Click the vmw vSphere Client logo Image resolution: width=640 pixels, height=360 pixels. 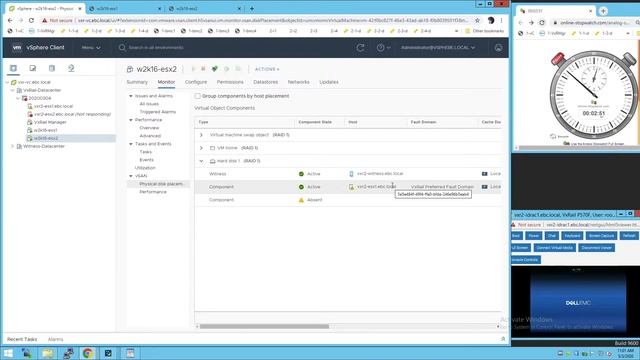(38, 48)
